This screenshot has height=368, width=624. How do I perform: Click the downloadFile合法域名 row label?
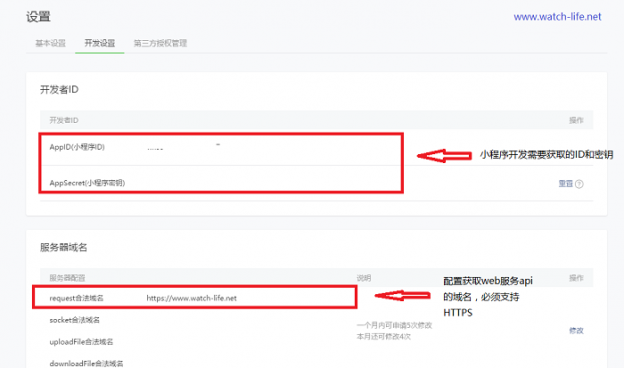(x=86, y=363)
